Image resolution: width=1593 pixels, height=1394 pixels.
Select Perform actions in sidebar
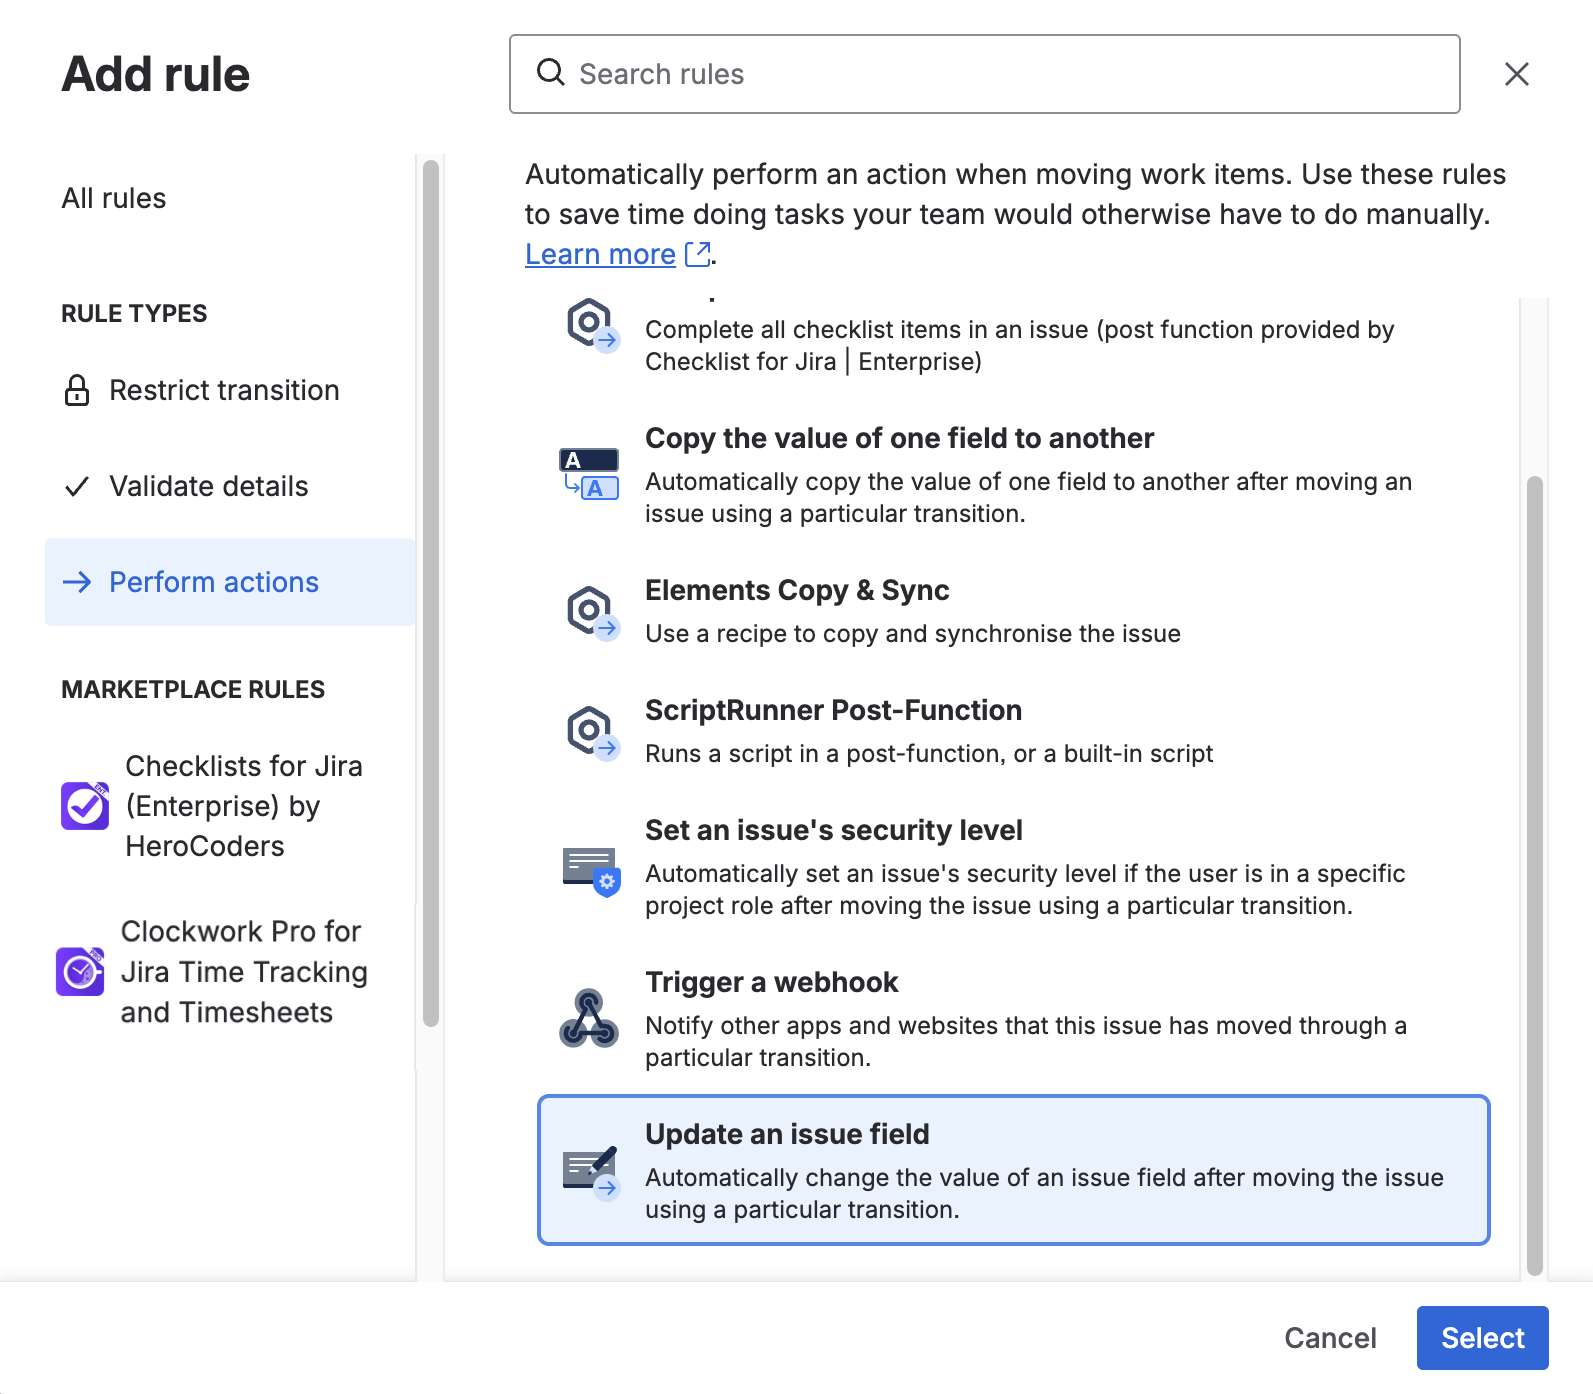213,582
